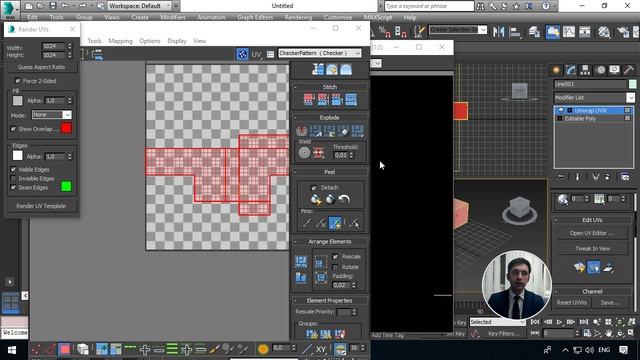640x360 pixels.
Task: Click the Open UV Editor button
Action: coord(592,233)
